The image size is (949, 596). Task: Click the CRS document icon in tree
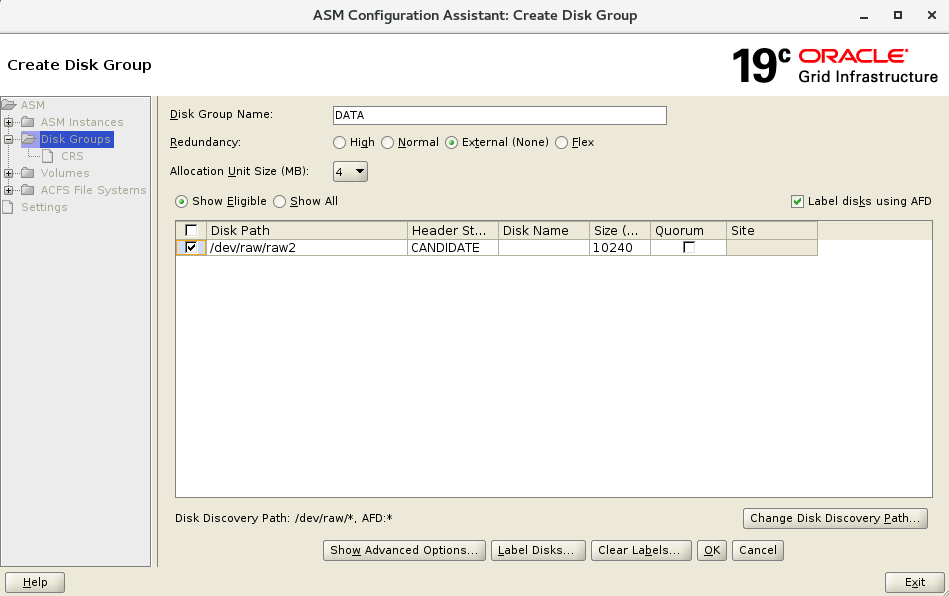click(x=48, y=156)
